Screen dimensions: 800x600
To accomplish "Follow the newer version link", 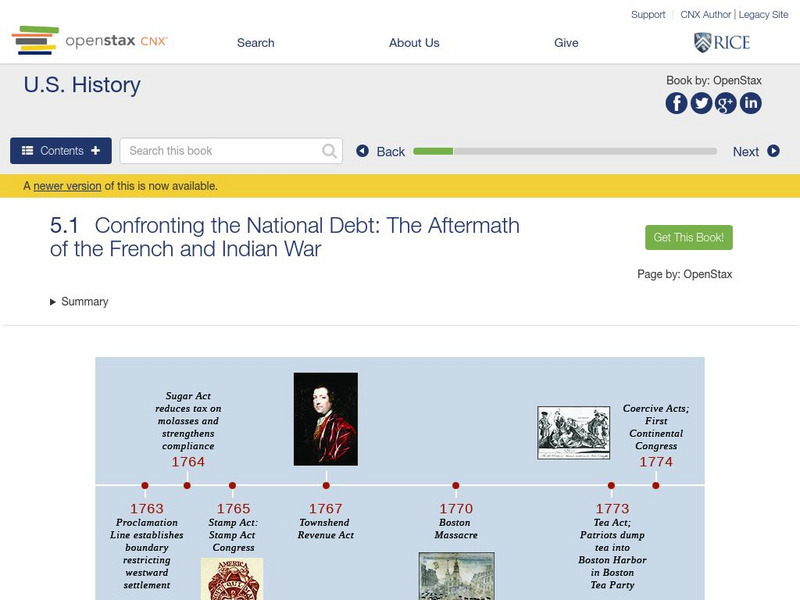I will [x=67, y=186].
